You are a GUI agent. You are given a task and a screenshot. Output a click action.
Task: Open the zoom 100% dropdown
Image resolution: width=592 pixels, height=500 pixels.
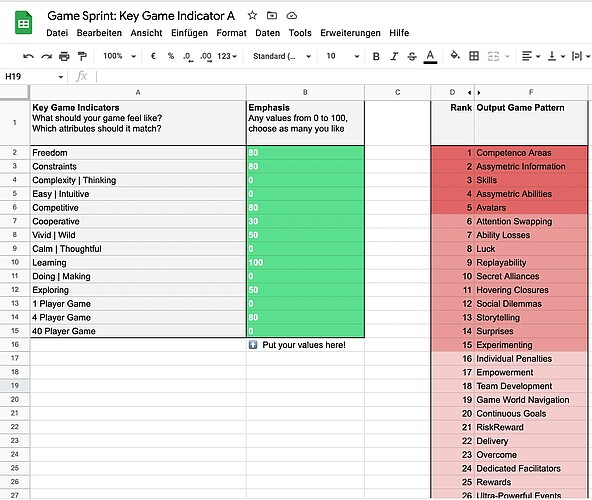[x=119, y=56]
